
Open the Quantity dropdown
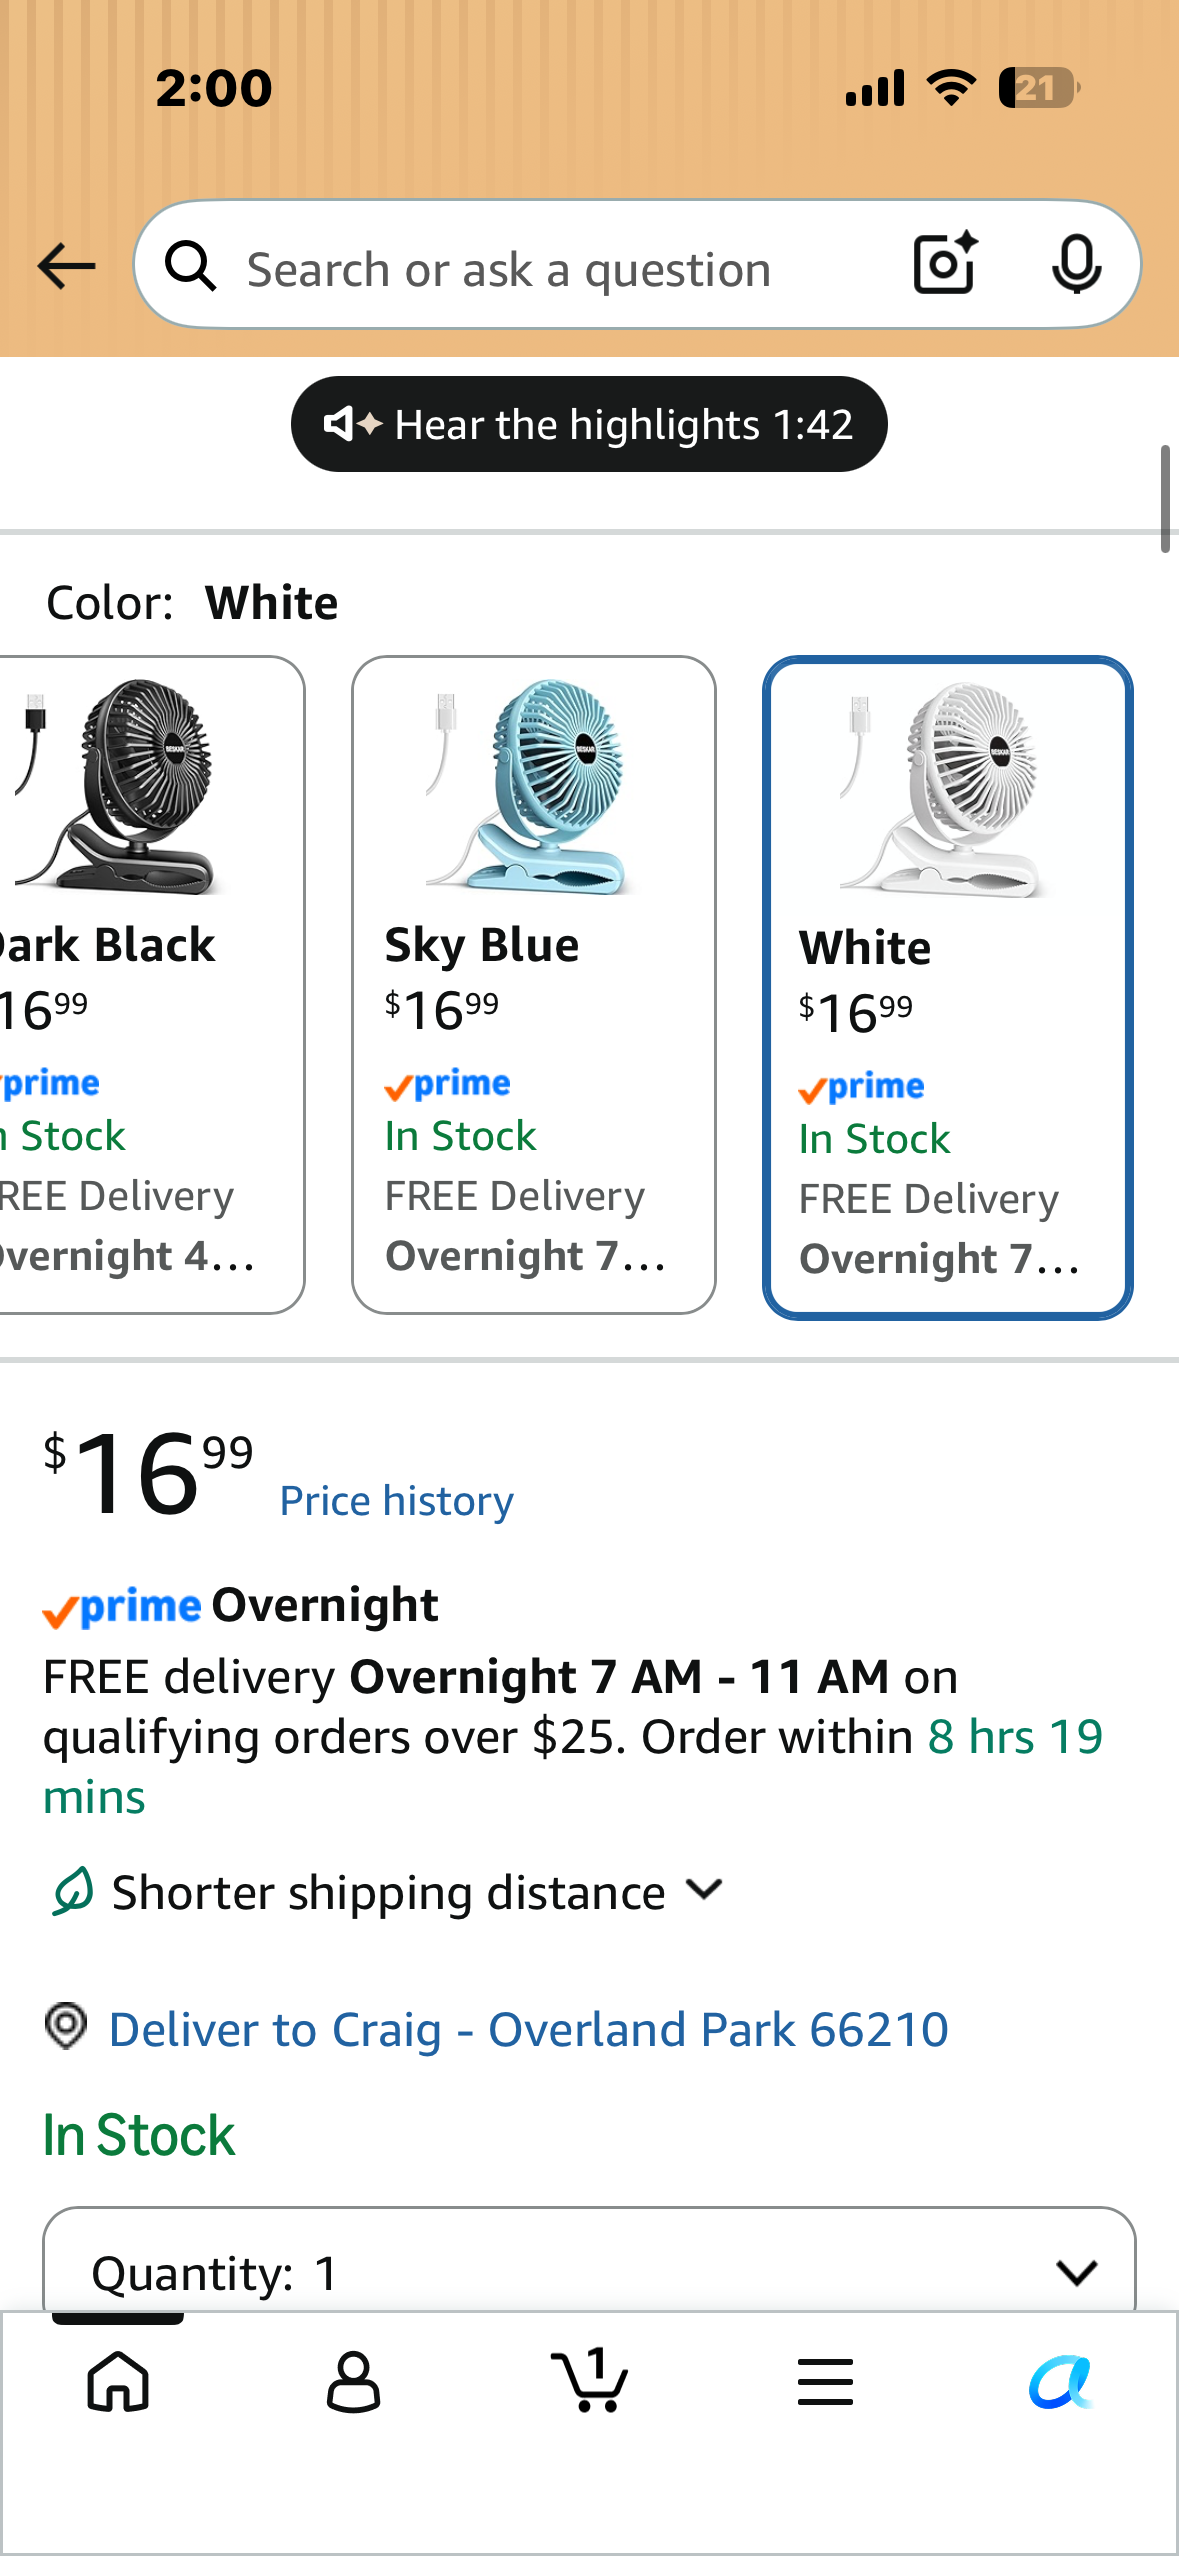click(590, 2264)
